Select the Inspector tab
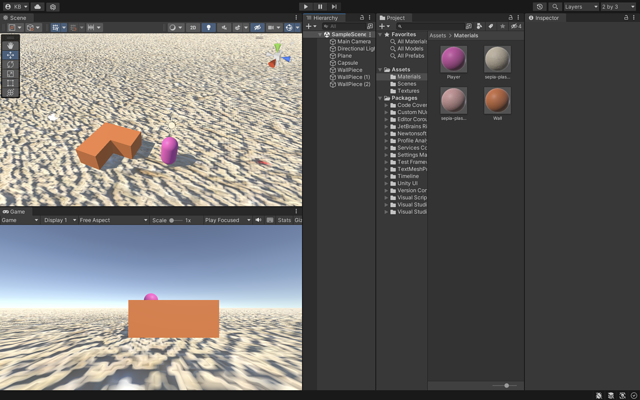 [547, 18]
